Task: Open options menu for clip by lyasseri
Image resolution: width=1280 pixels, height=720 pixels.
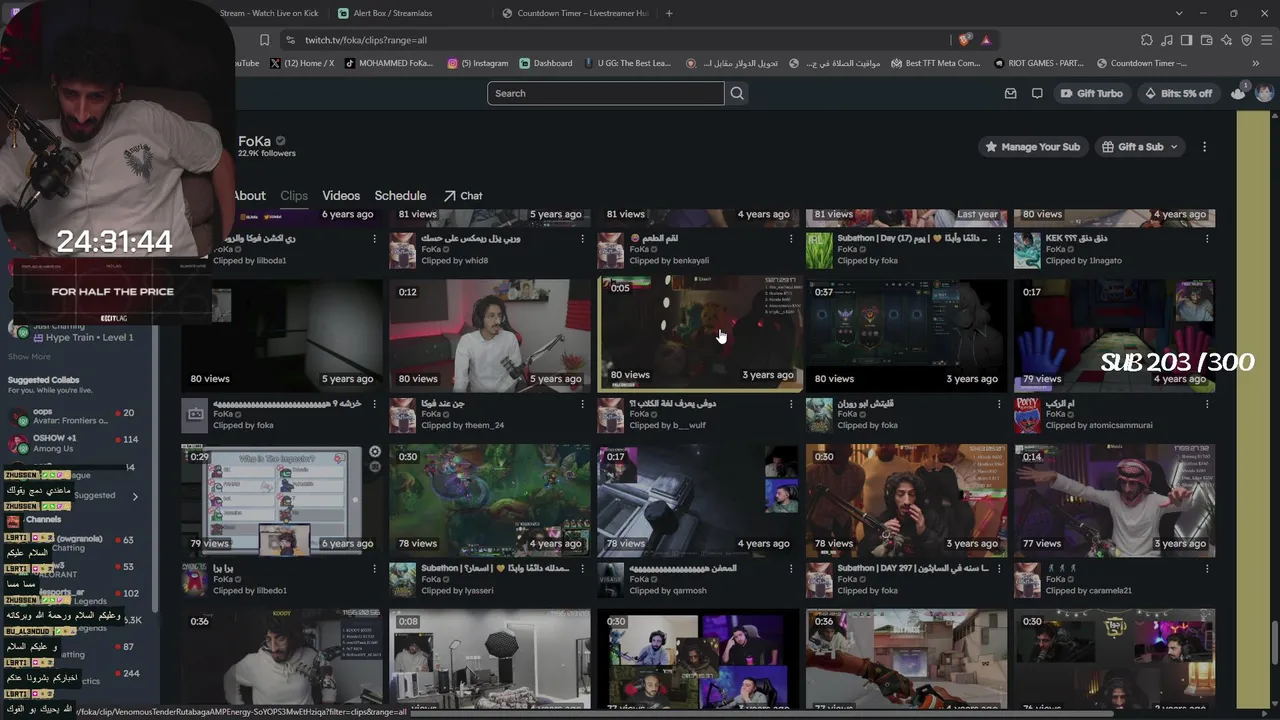Action: [x=583, y=569]
